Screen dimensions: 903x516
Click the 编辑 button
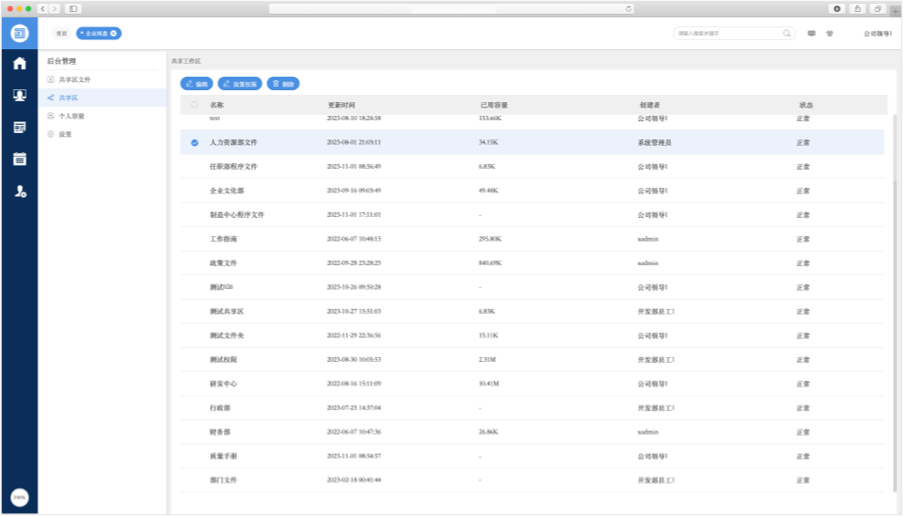click(x=196, y=84)
